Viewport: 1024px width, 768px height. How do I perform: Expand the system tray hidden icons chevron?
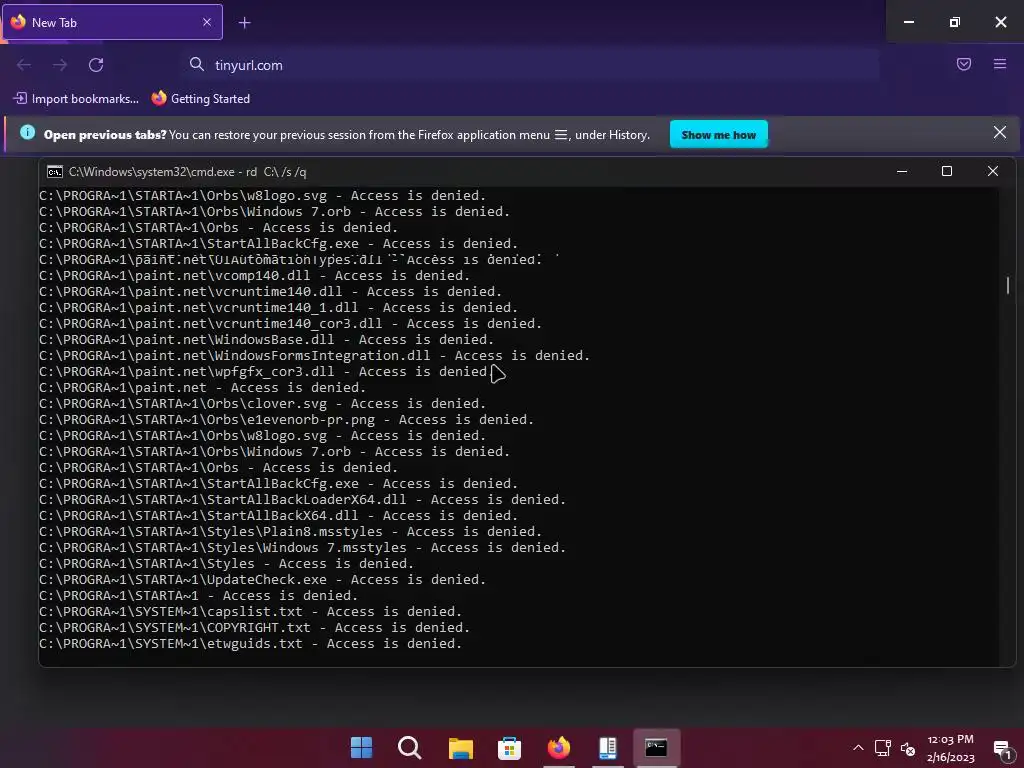(x=858, y=748)
